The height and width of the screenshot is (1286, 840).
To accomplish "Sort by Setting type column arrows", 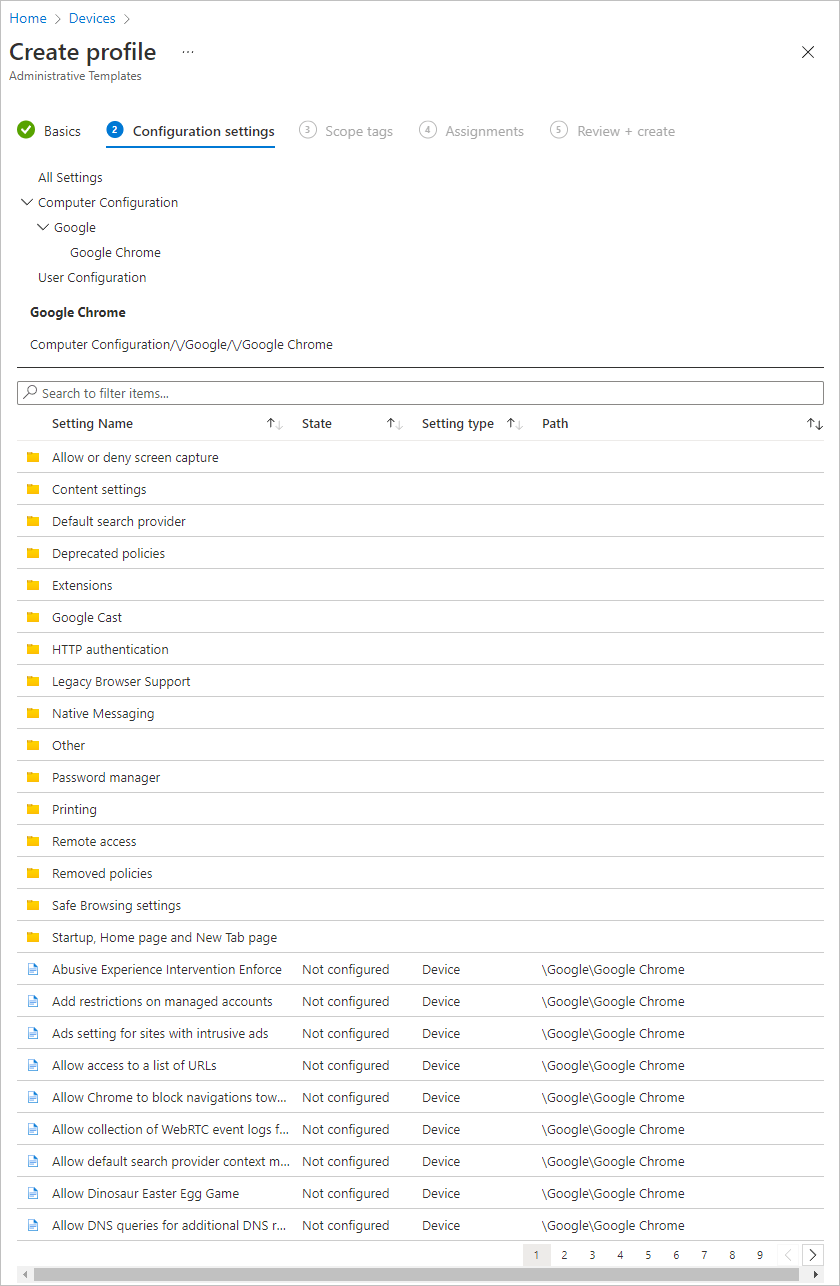I will [515, 424].
